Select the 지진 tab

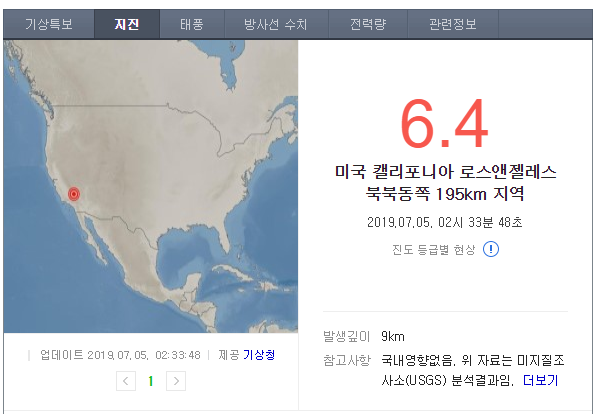[x=127, y=24]
